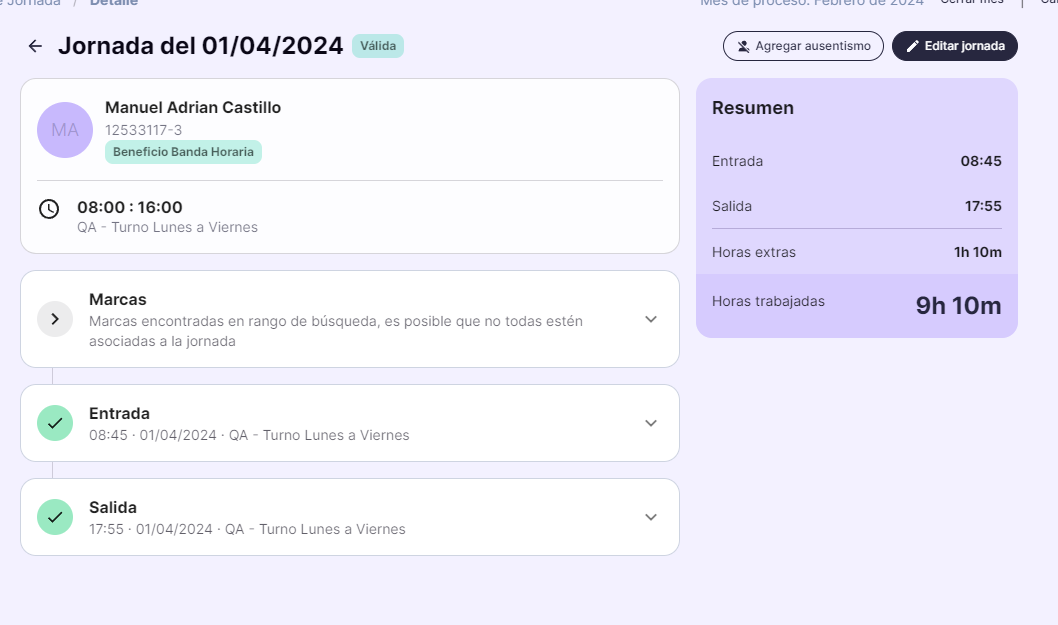This screenshot has height=625, width=1058.
Task: Go back using the left arrow icon
Action: [x=35, y=46]
